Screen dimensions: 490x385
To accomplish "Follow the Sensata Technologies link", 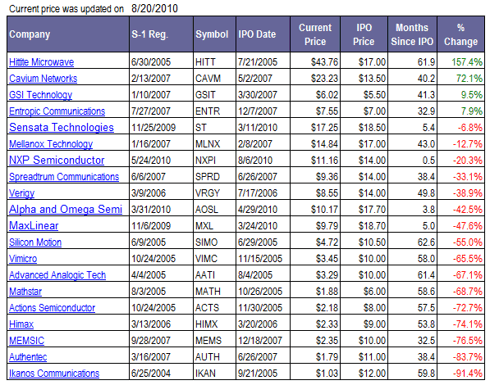I will pyautogui.click(x=61, y=127).
